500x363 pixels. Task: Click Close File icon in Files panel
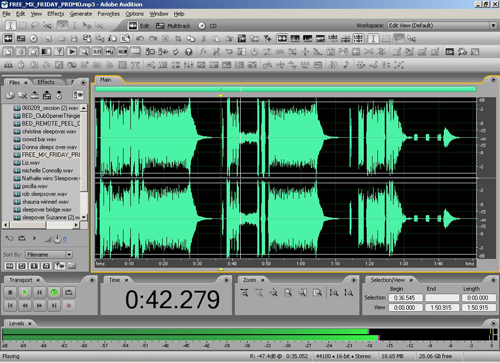point(22,95)
